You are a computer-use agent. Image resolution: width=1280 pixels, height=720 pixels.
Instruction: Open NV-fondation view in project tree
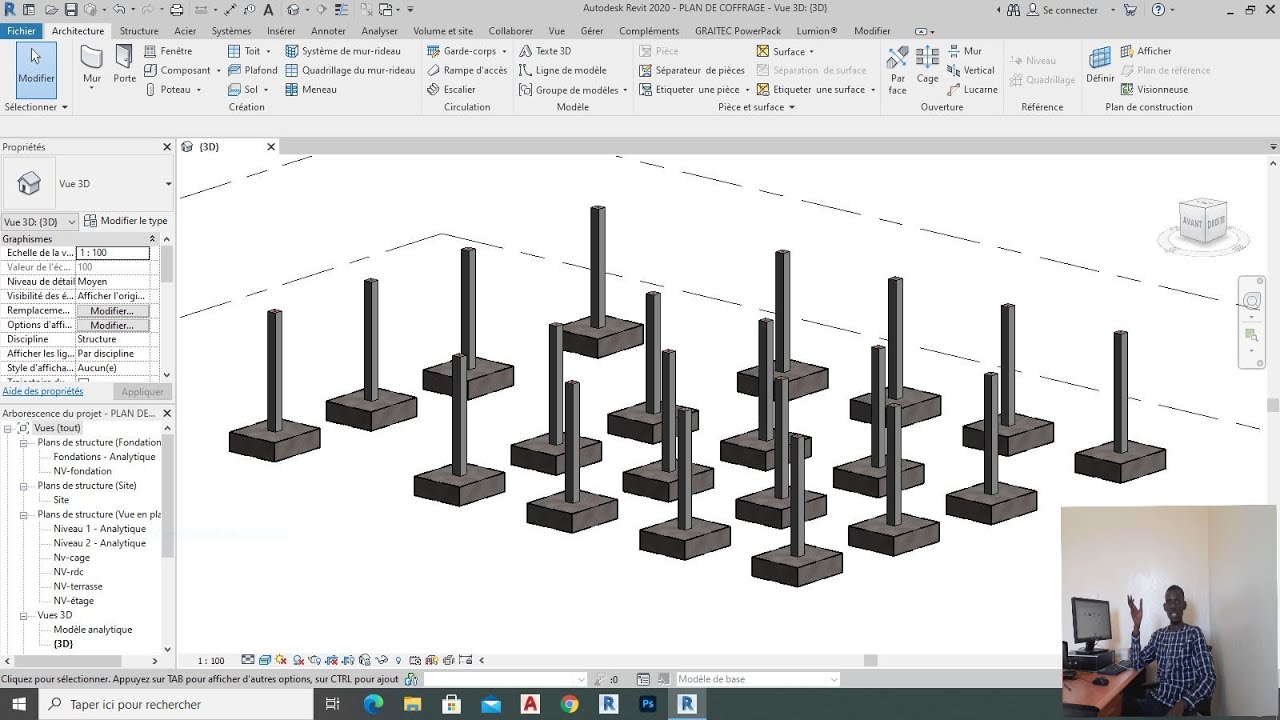point(83,471)
